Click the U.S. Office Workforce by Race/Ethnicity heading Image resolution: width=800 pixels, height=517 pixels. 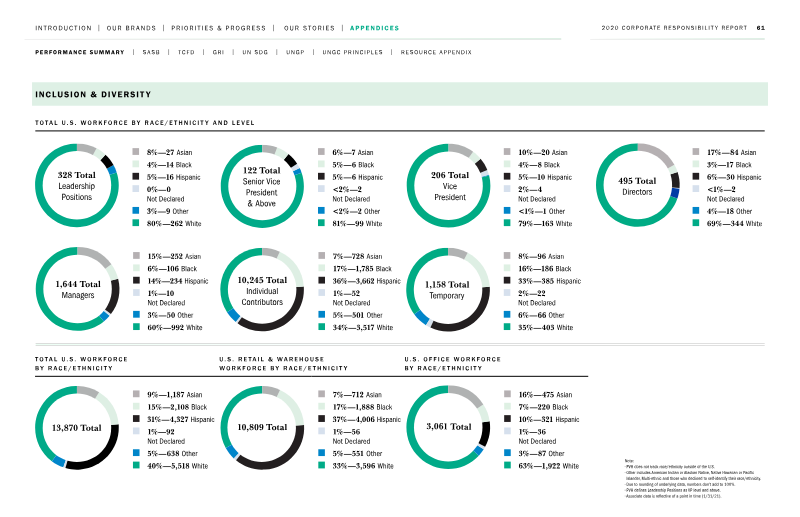click(453, 363)
